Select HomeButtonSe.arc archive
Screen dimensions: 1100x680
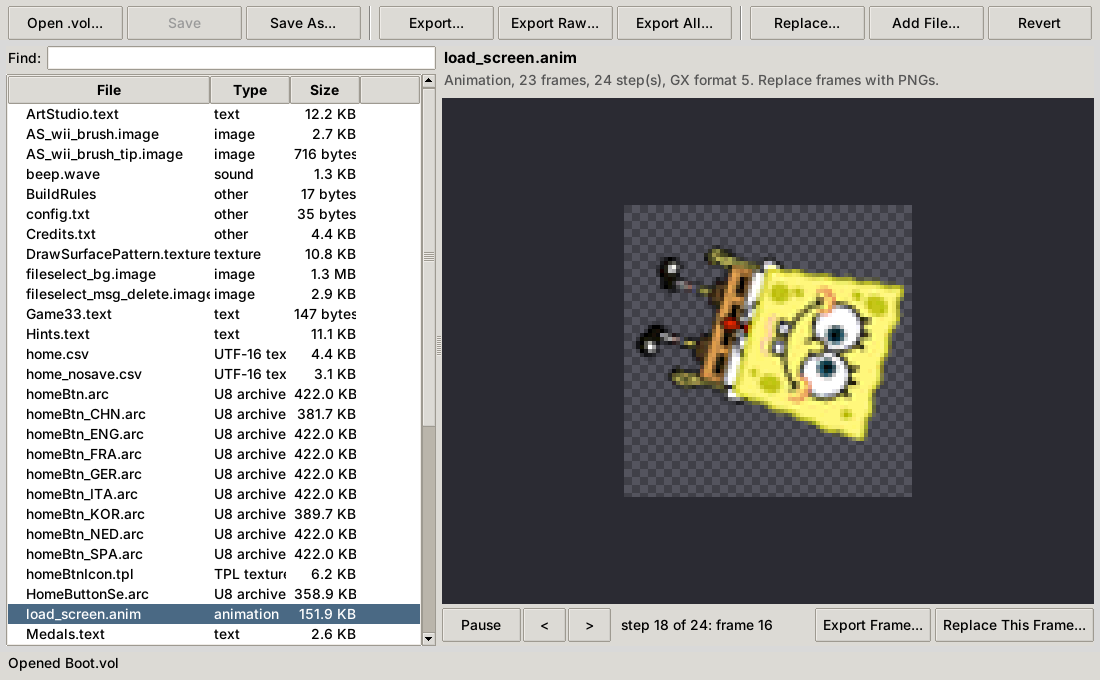(214, 594)
